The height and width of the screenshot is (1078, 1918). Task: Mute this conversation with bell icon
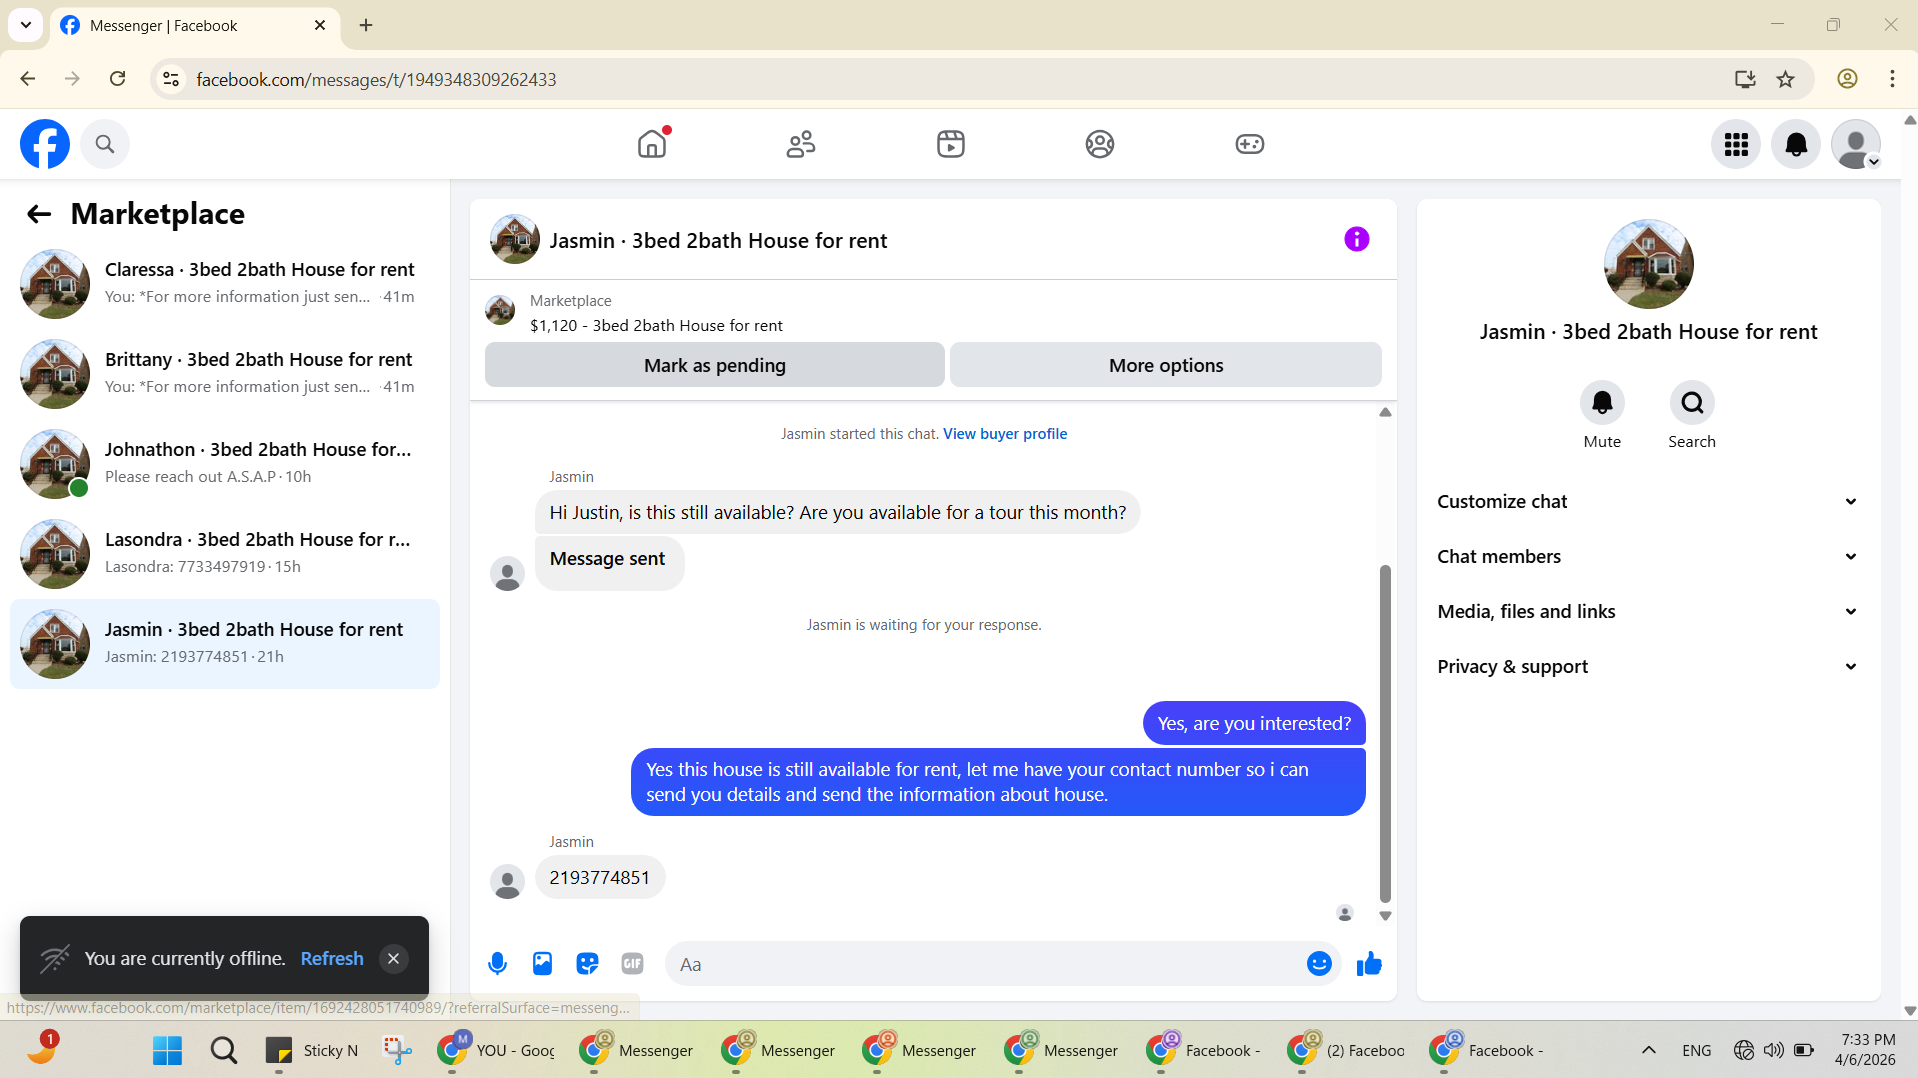1602,403
